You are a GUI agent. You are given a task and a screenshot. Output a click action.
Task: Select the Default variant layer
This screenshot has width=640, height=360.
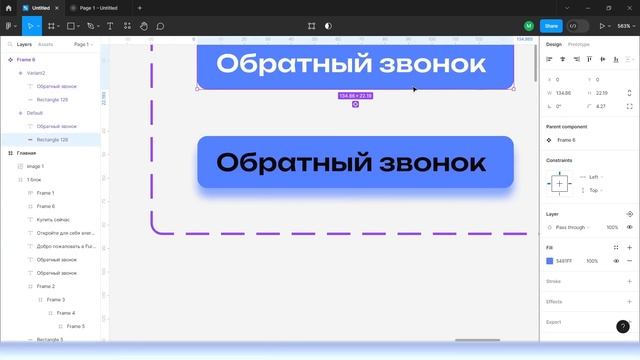(35, 113)
